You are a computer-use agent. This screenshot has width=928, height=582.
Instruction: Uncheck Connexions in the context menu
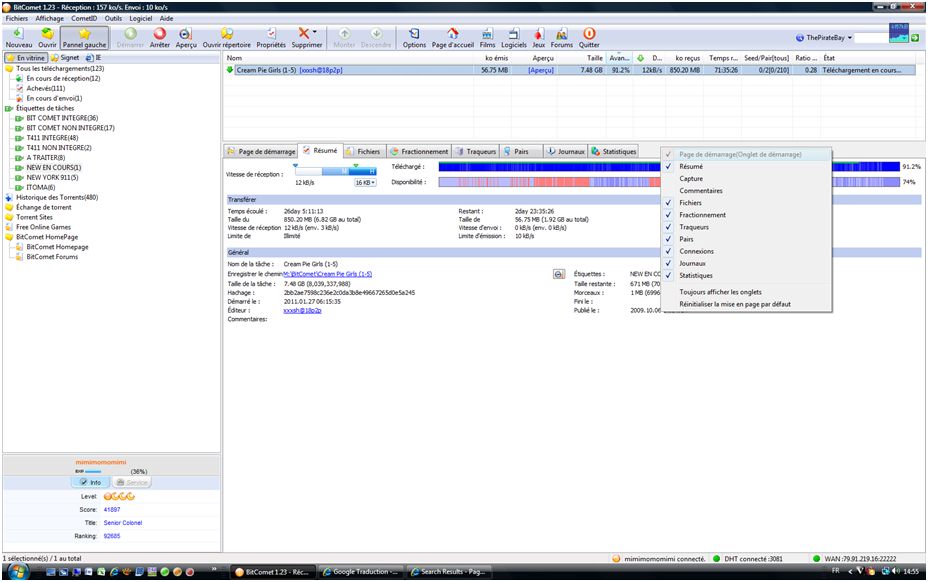tap(696, 252)
